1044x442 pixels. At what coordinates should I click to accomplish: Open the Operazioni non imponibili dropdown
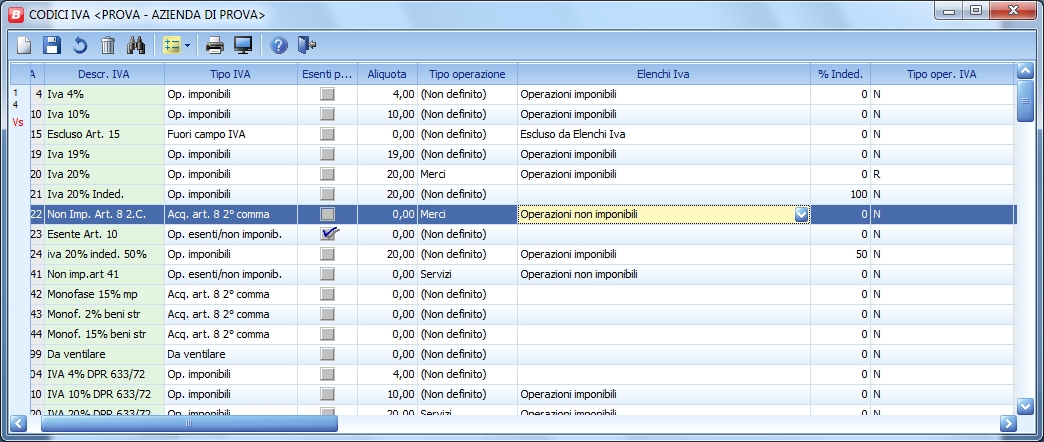click(802, 214)
